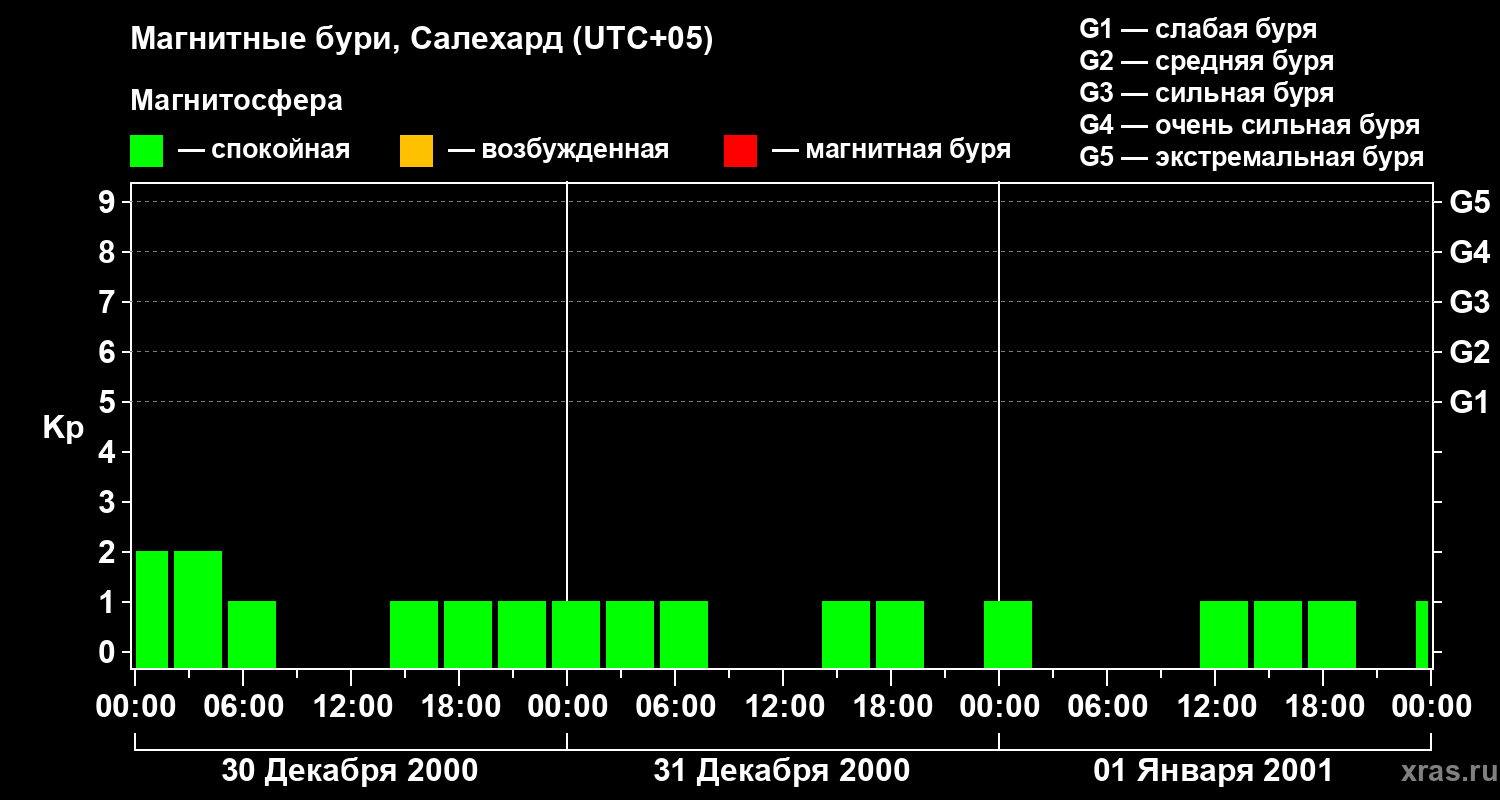This screenshot has height=800, width=1500.
Task: Click the 'G4' right-axis tick label
Action: pos(1470,252)
